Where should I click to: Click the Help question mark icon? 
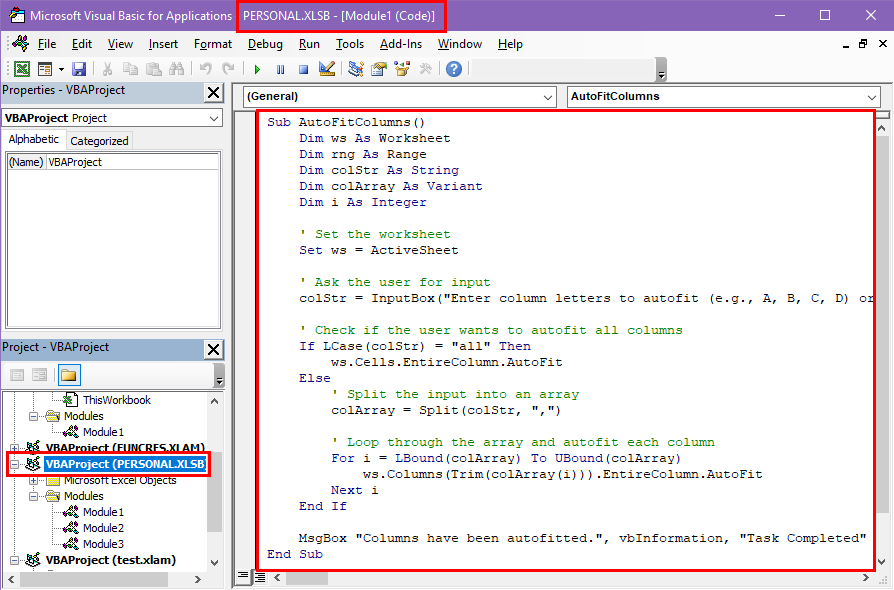pyautogui.click(x=454, y=70)
